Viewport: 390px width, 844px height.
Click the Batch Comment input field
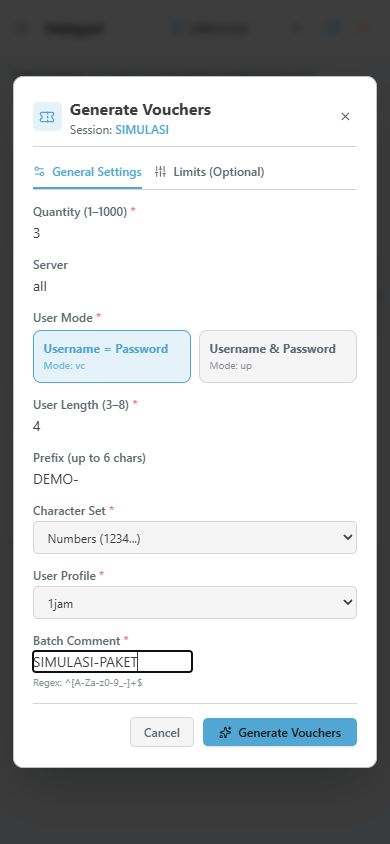pos(112,662)
